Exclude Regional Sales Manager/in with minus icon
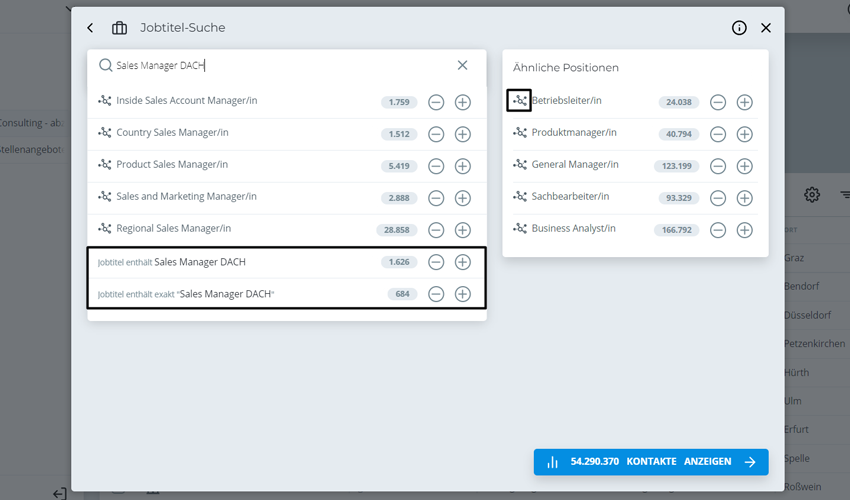 click(x=436, y=230)
